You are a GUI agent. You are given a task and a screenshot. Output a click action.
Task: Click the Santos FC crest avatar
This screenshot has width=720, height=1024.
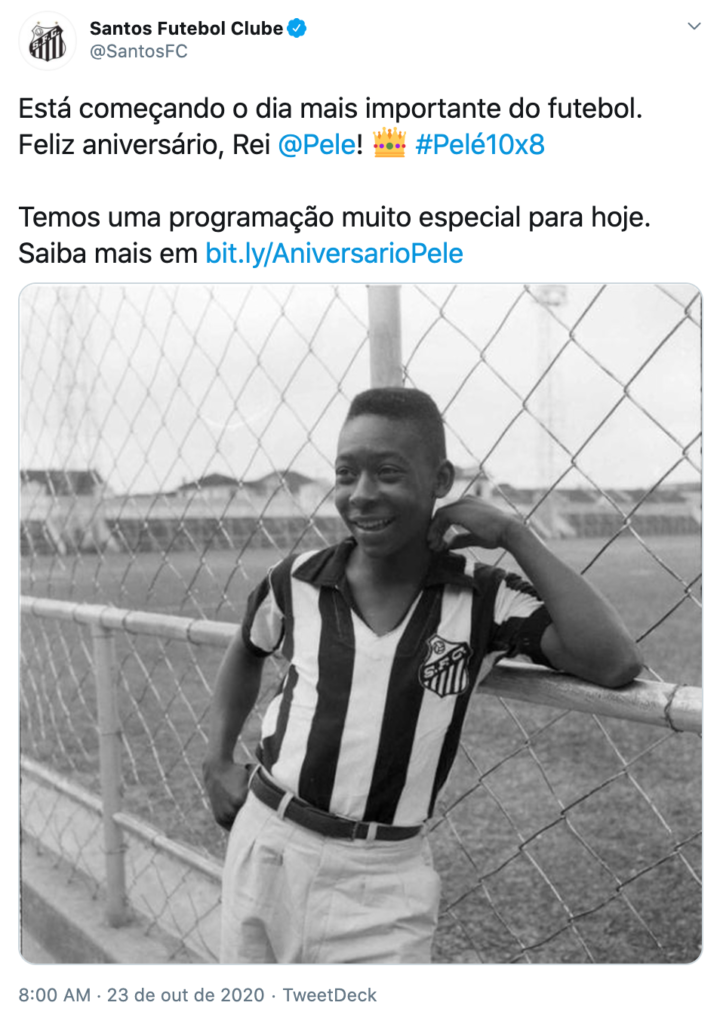pyautogui.click(x=47, y=40)
